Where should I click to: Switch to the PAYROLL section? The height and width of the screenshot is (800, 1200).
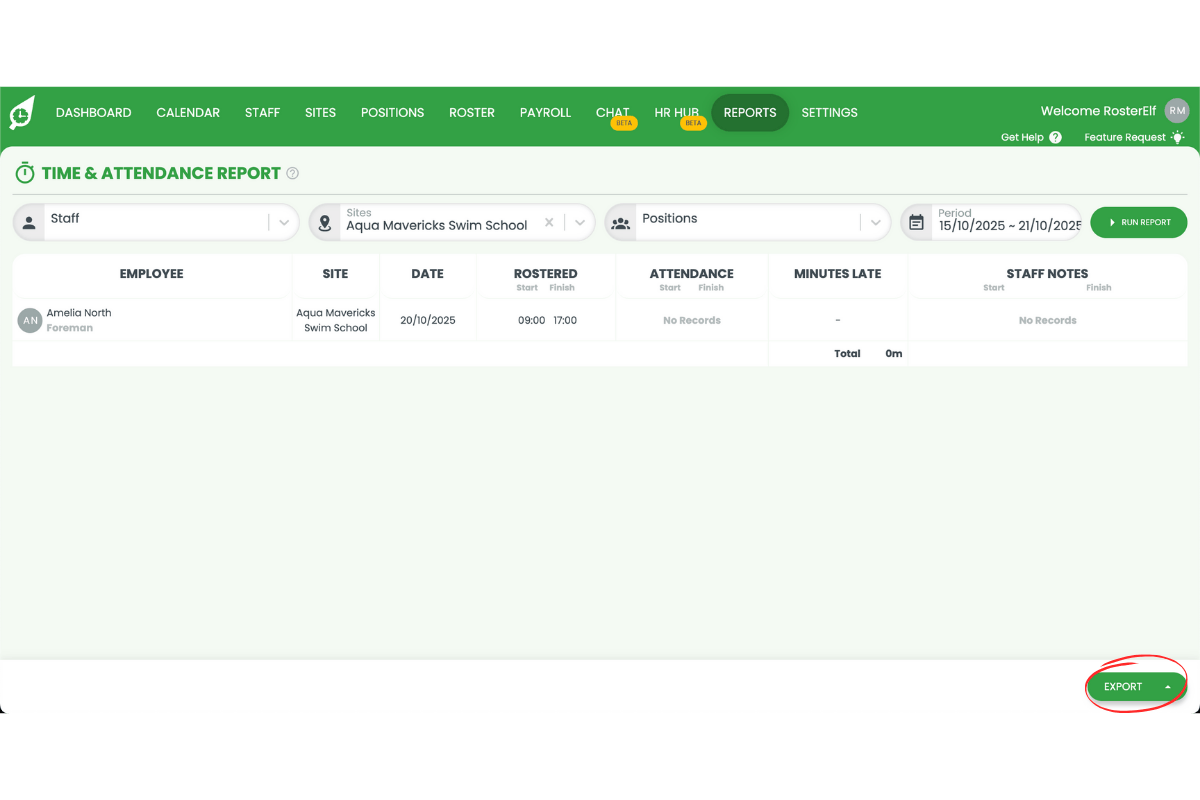pyautogui.click(x=545, y=112)
